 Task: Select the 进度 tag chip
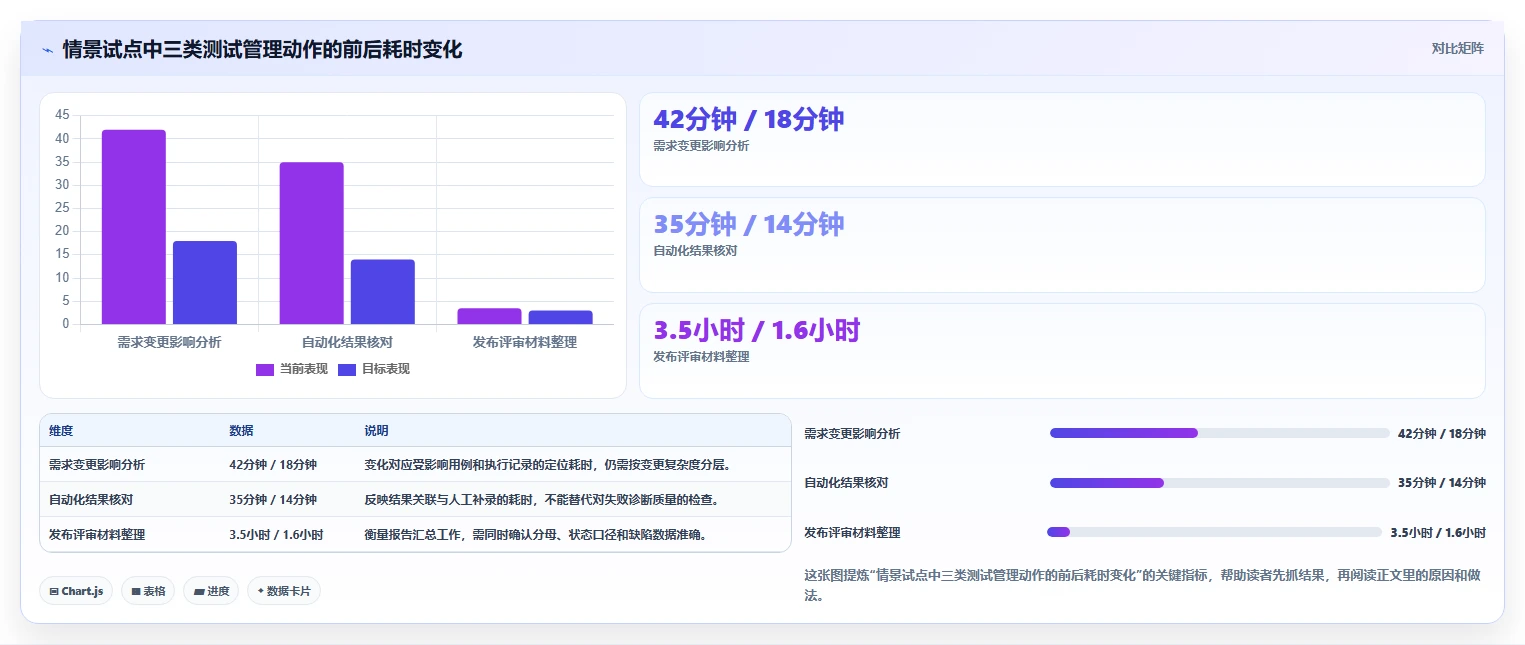pos(211,591)
